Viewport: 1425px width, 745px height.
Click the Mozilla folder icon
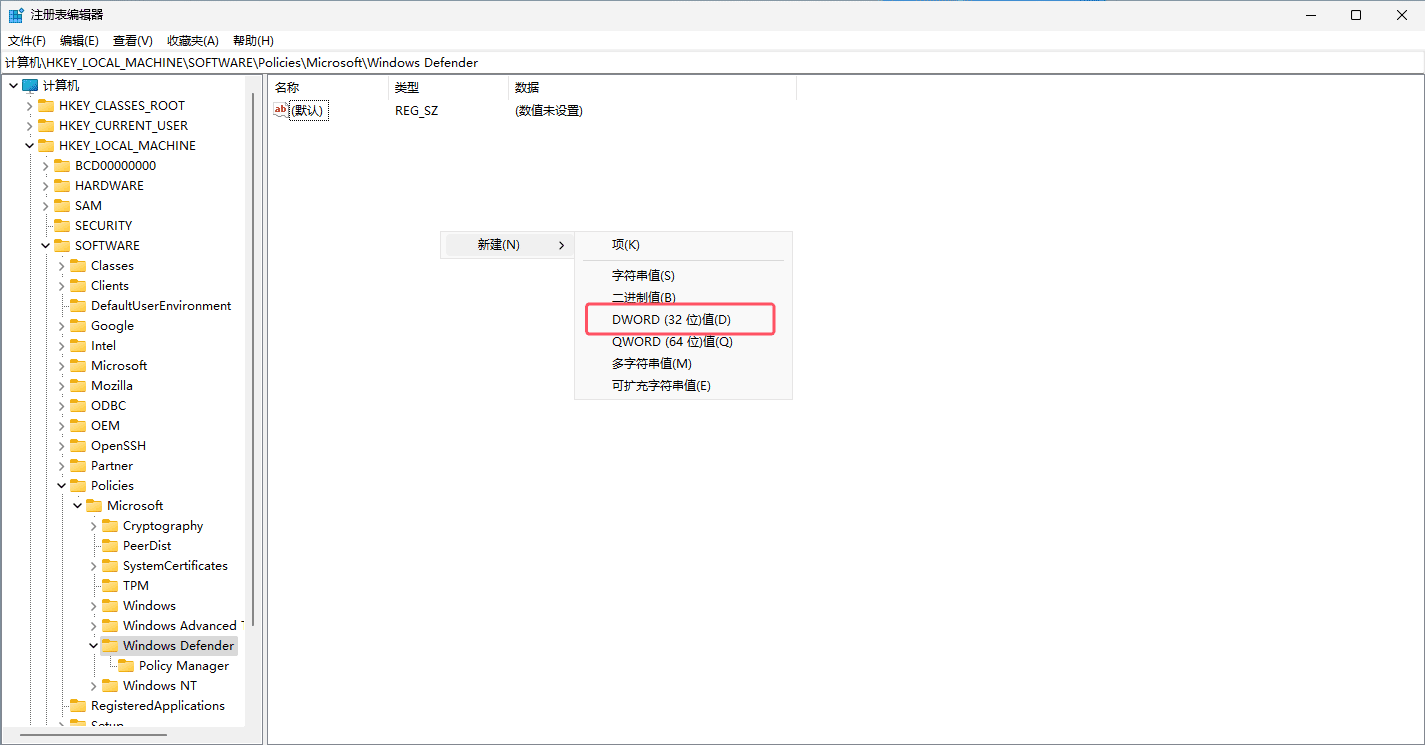78,386
